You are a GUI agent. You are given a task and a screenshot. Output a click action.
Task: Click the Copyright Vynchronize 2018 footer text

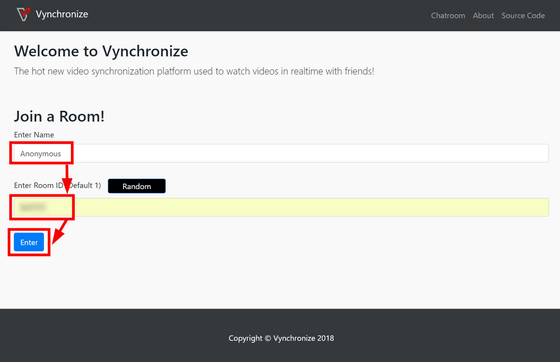click(x=281, y=338)
